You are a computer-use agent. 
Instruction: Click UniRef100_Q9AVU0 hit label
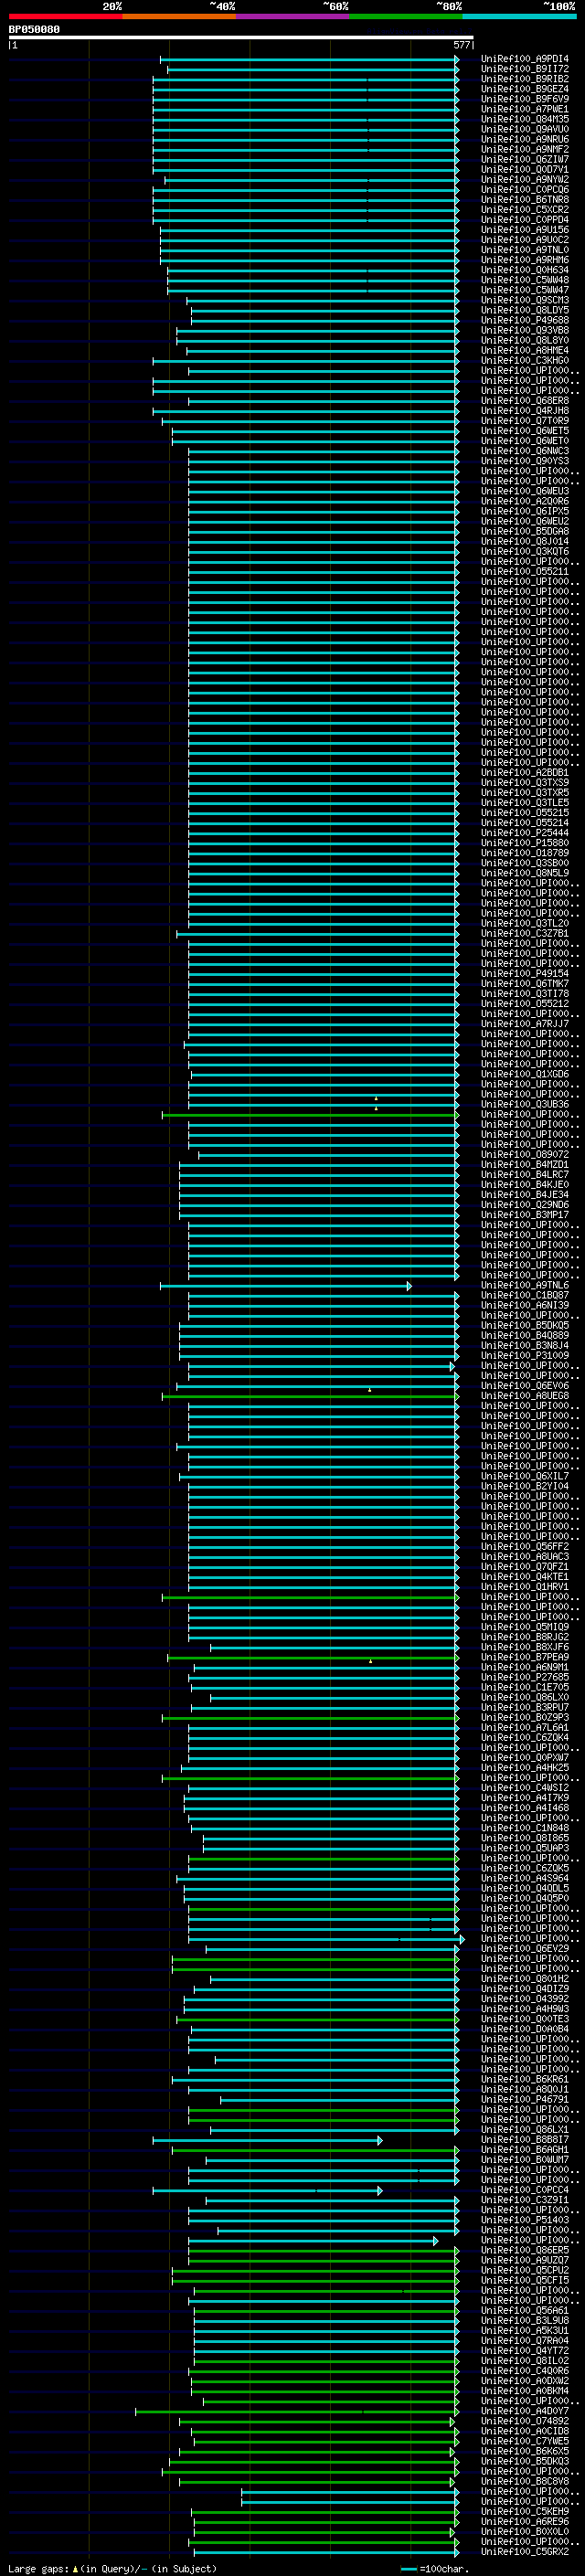click(x=524, y=129)
